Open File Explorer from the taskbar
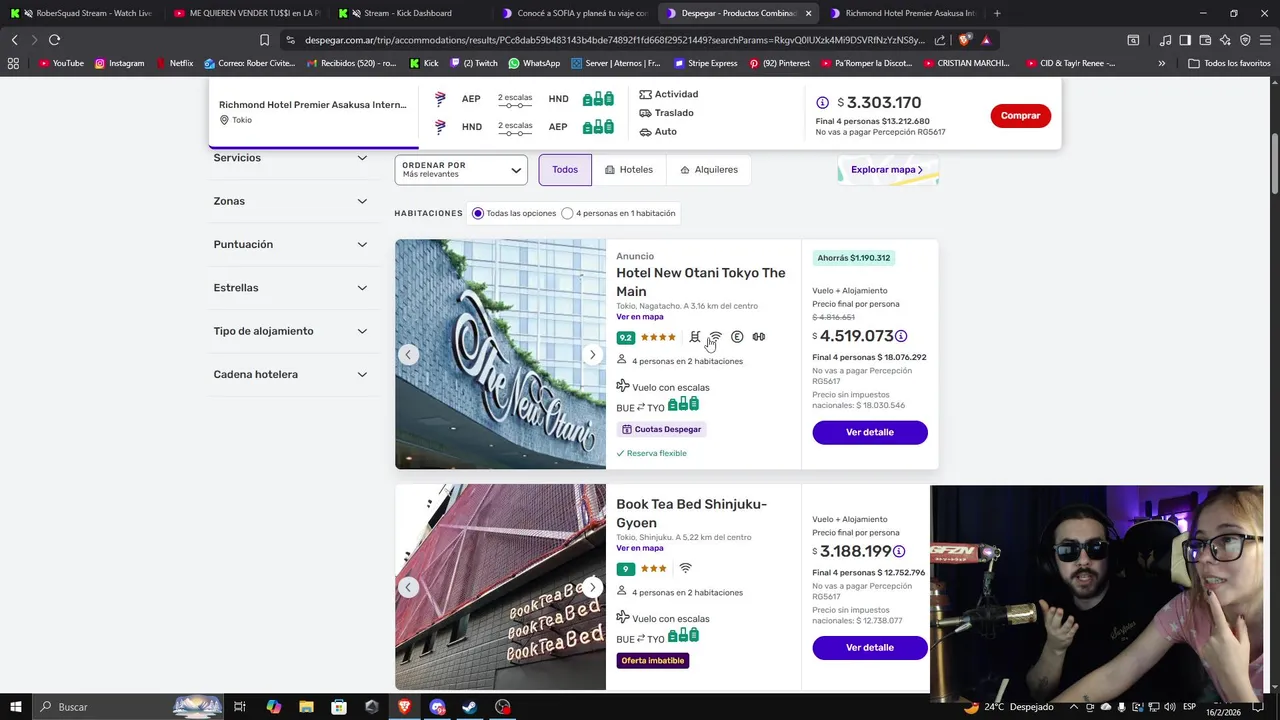Image resolution: width=1280 pixels, height=720 pixels. (x=306, y=707)
